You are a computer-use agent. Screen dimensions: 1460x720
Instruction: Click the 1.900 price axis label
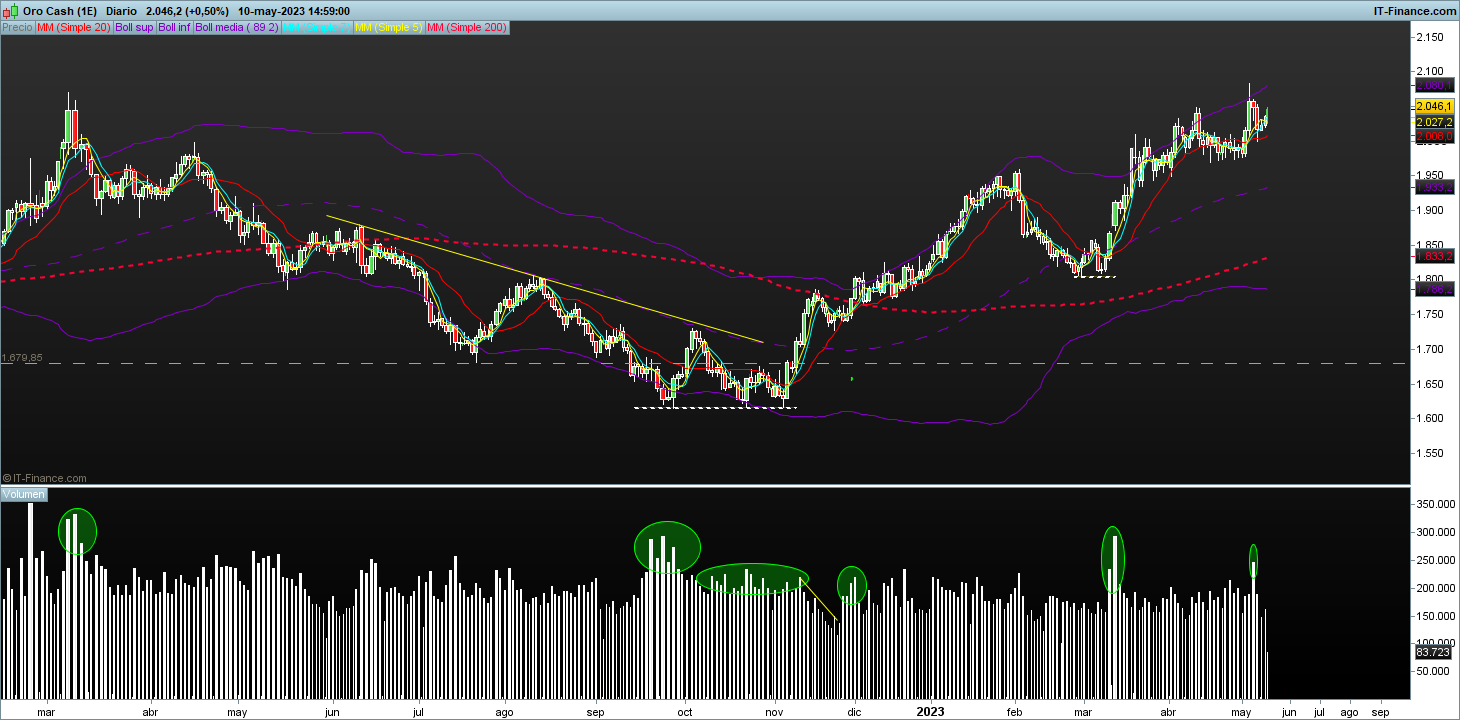[x=1430, y=210]
